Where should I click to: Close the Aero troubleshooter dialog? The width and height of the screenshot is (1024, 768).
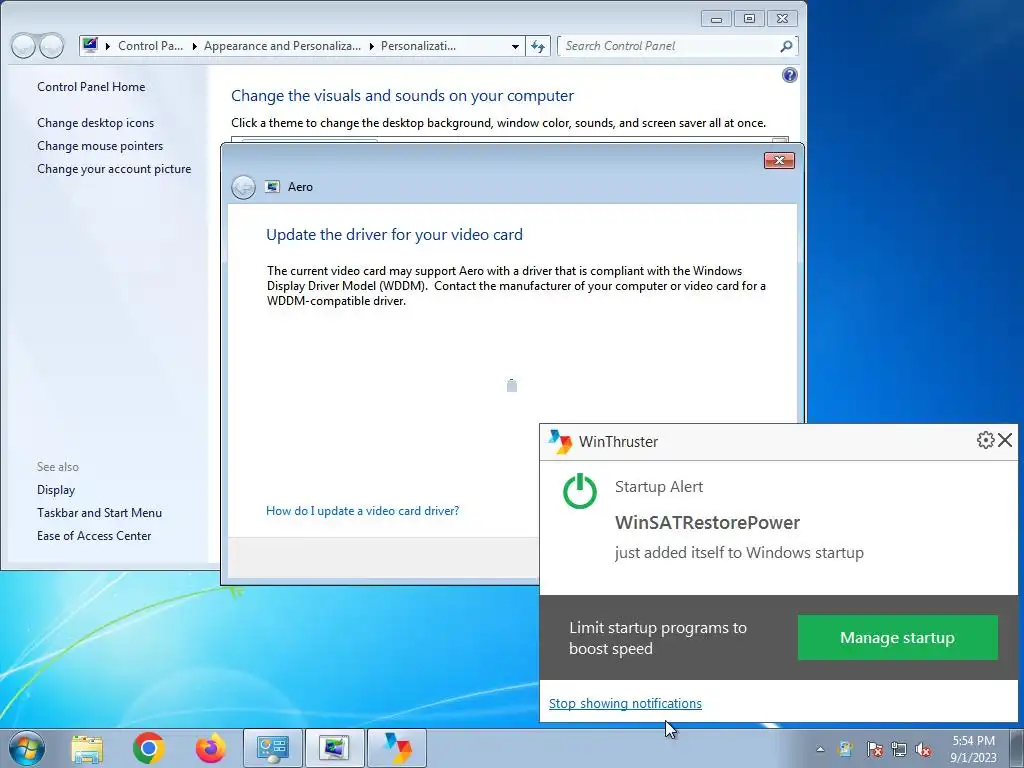(x=779, y=161)
